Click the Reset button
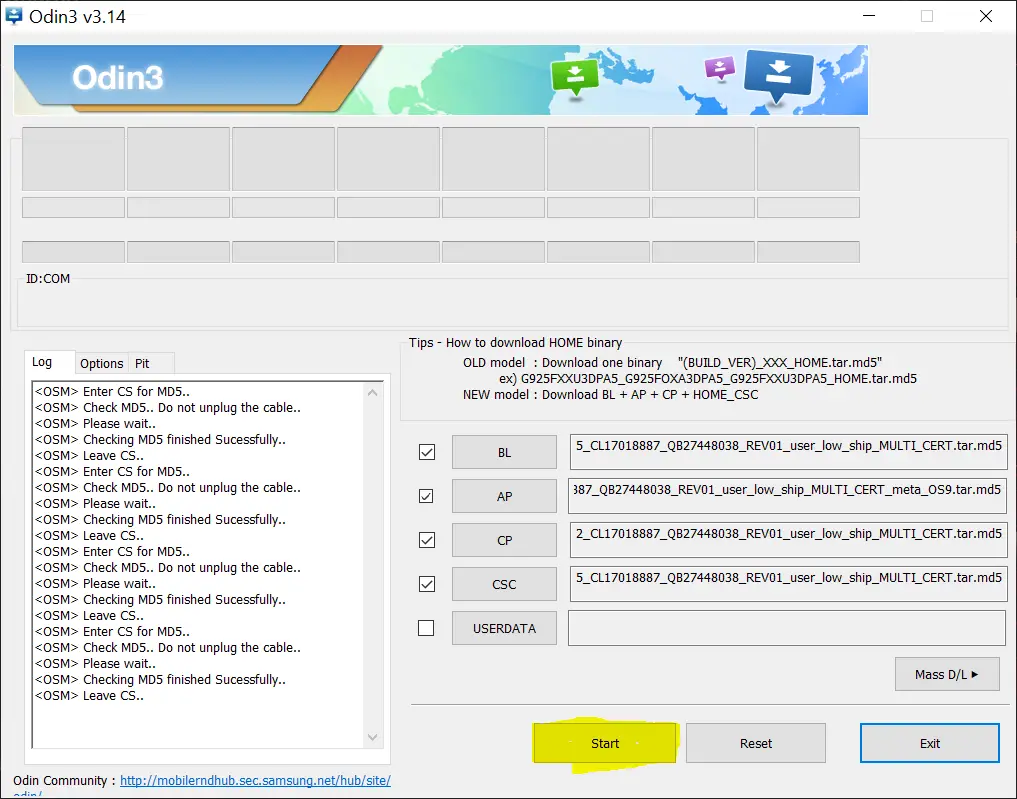This screenshot has width=1017, height=799. point(756,743)
